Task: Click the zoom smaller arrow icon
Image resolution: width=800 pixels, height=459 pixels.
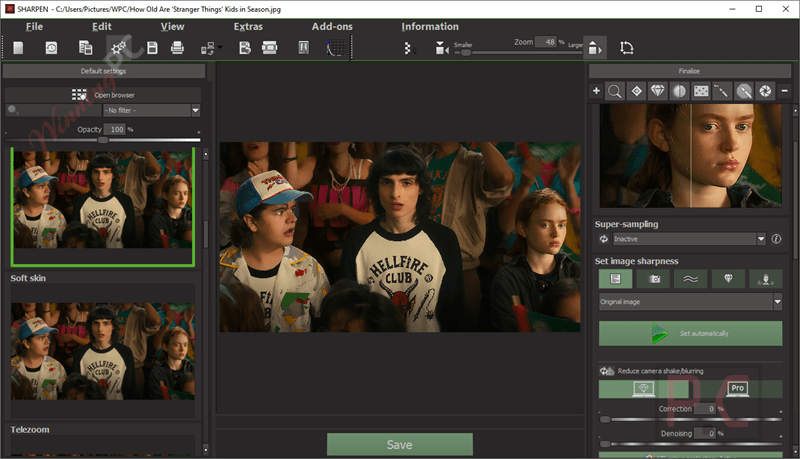Action: tap(442, 48)
